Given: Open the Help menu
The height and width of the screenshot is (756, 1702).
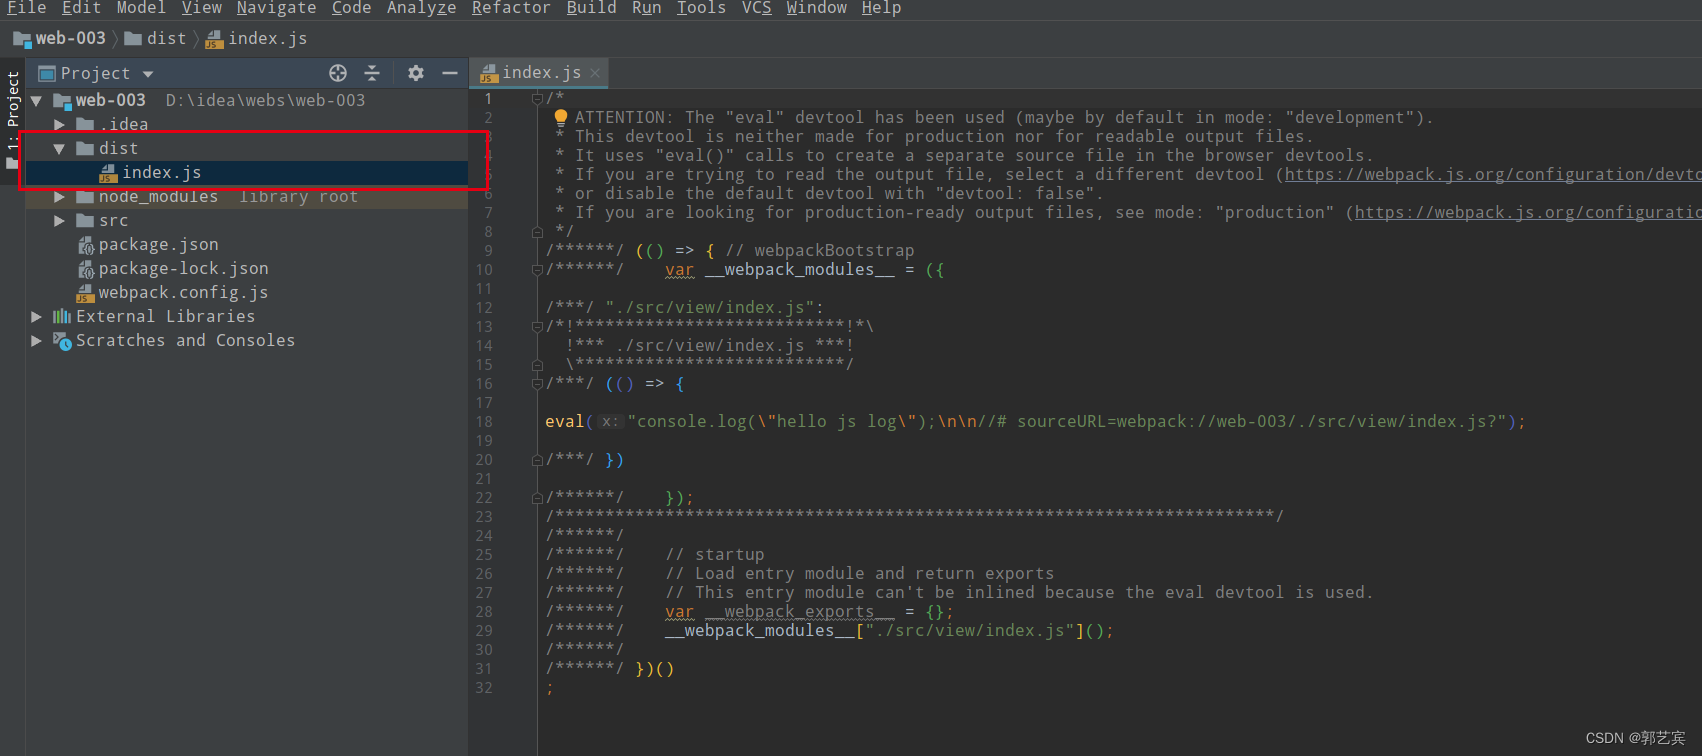Looking at the screenshot, I should [x=882, y=8].
